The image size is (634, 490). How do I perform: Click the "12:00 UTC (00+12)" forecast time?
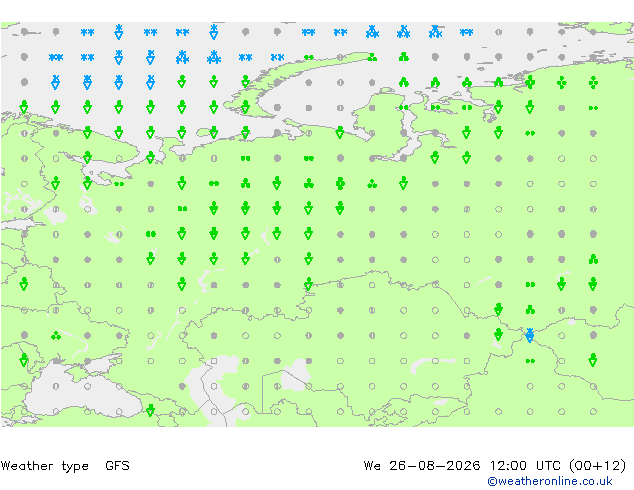click(x=558, y=466)
